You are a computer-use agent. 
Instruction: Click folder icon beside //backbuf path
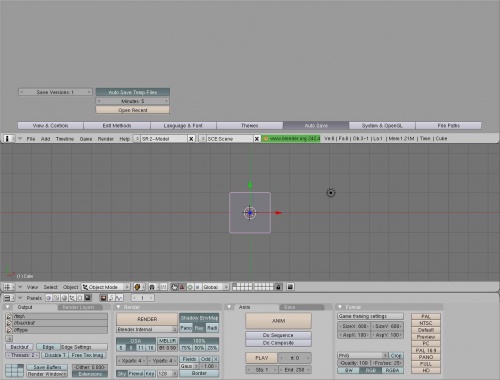coord(9,323)
